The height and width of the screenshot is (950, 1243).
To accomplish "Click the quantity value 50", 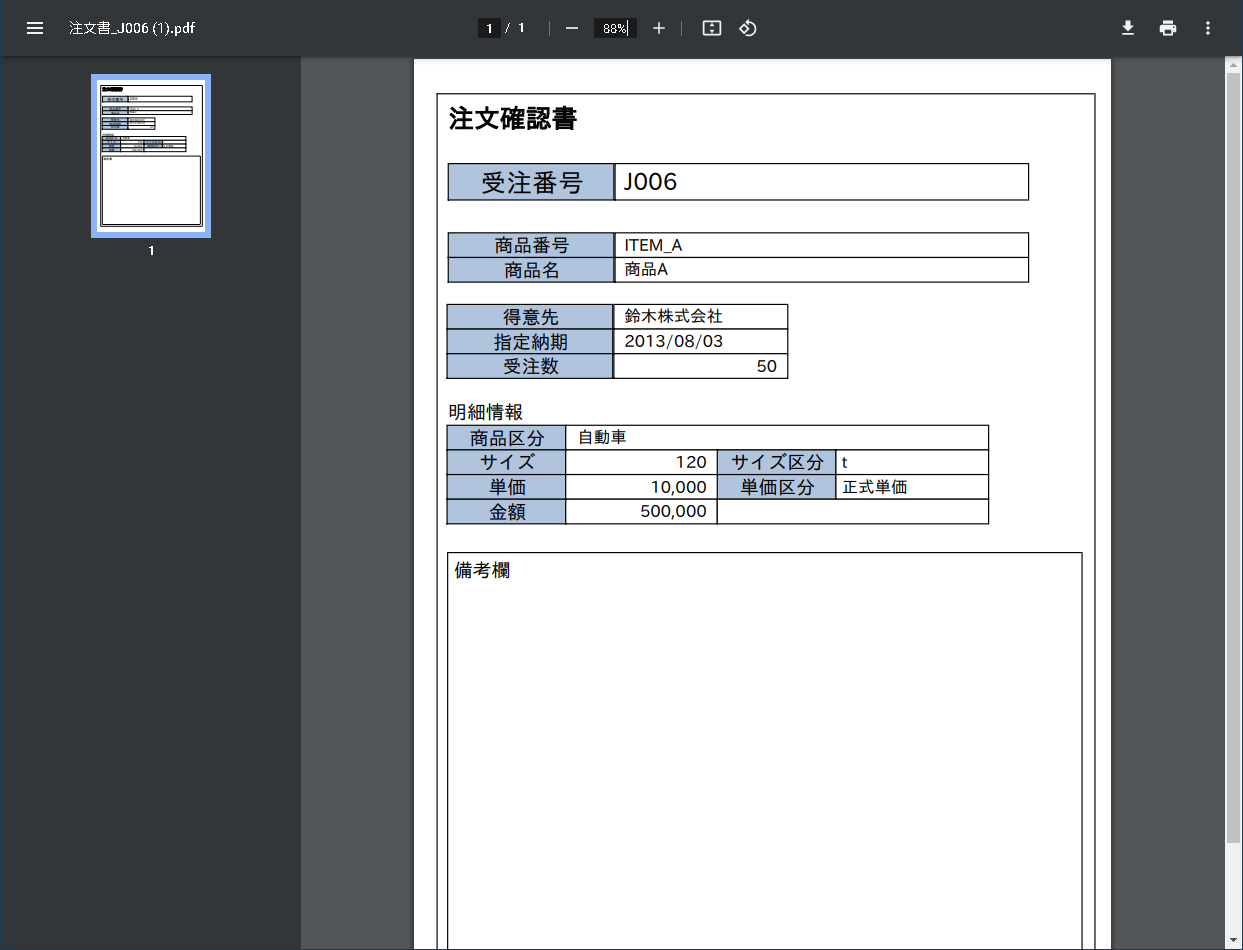I will pyautogui.click(x=767, y=366).
